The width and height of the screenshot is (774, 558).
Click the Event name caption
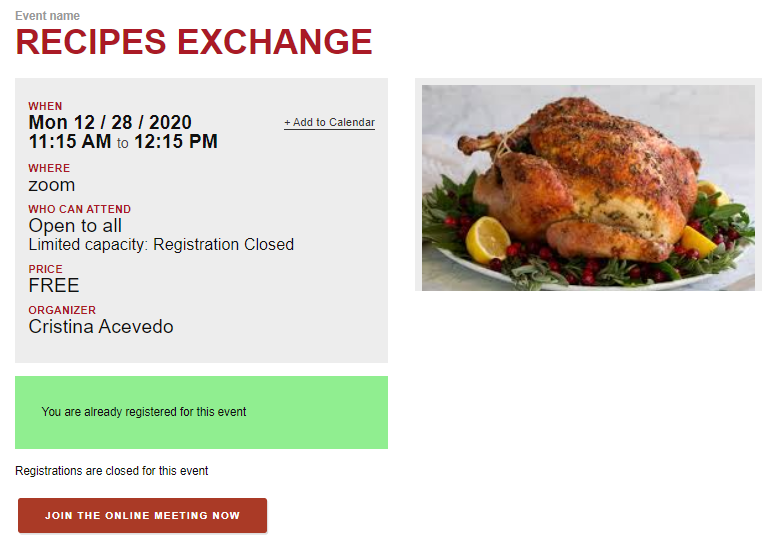click(47, 16)
